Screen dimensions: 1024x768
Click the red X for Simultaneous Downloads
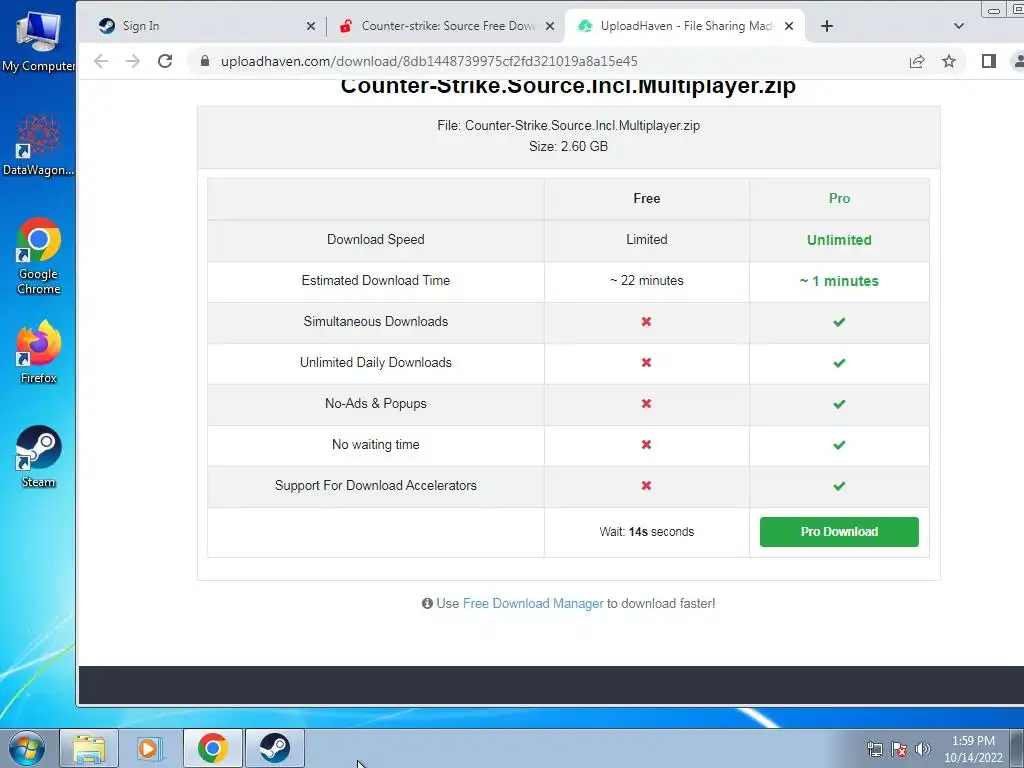click(646, 322)
